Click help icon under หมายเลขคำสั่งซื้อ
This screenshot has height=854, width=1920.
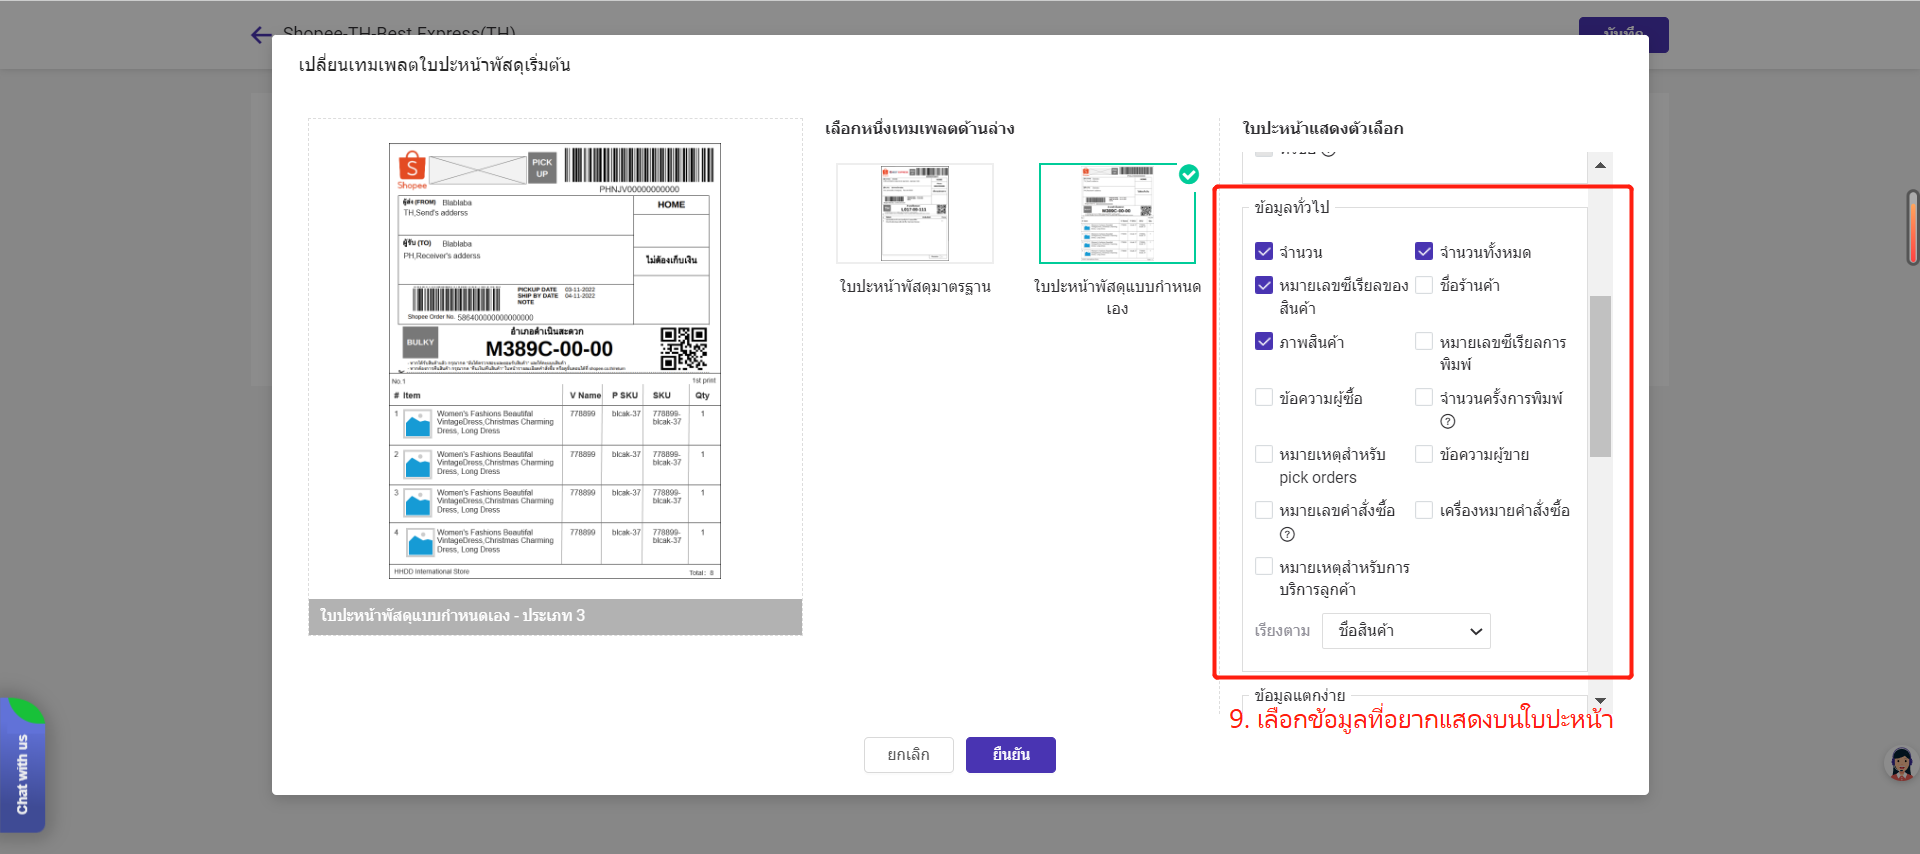pyautogui.click(x=1287, y=534)
